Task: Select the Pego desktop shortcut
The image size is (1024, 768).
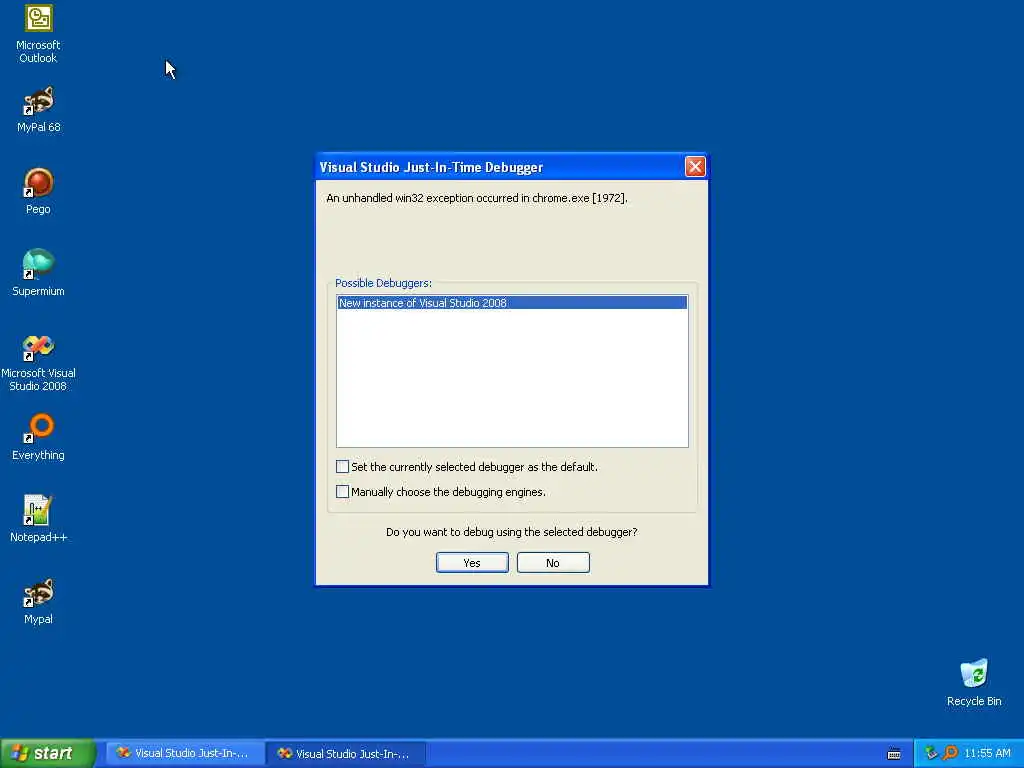Action: pyautogui.click(x=38, y=191)
